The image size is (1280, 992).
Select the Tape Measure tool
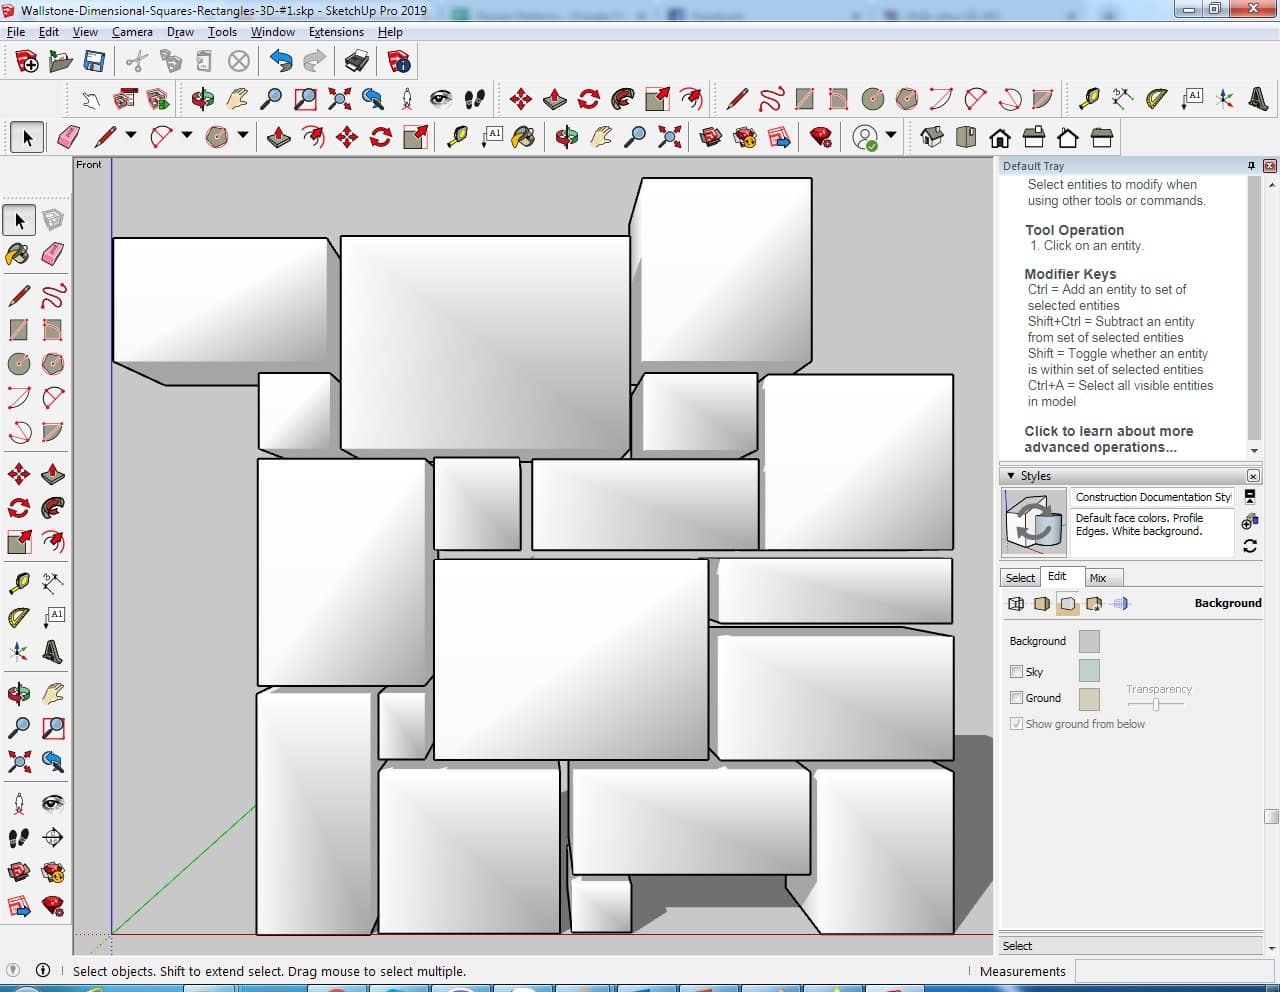click(x=18, y=583)
